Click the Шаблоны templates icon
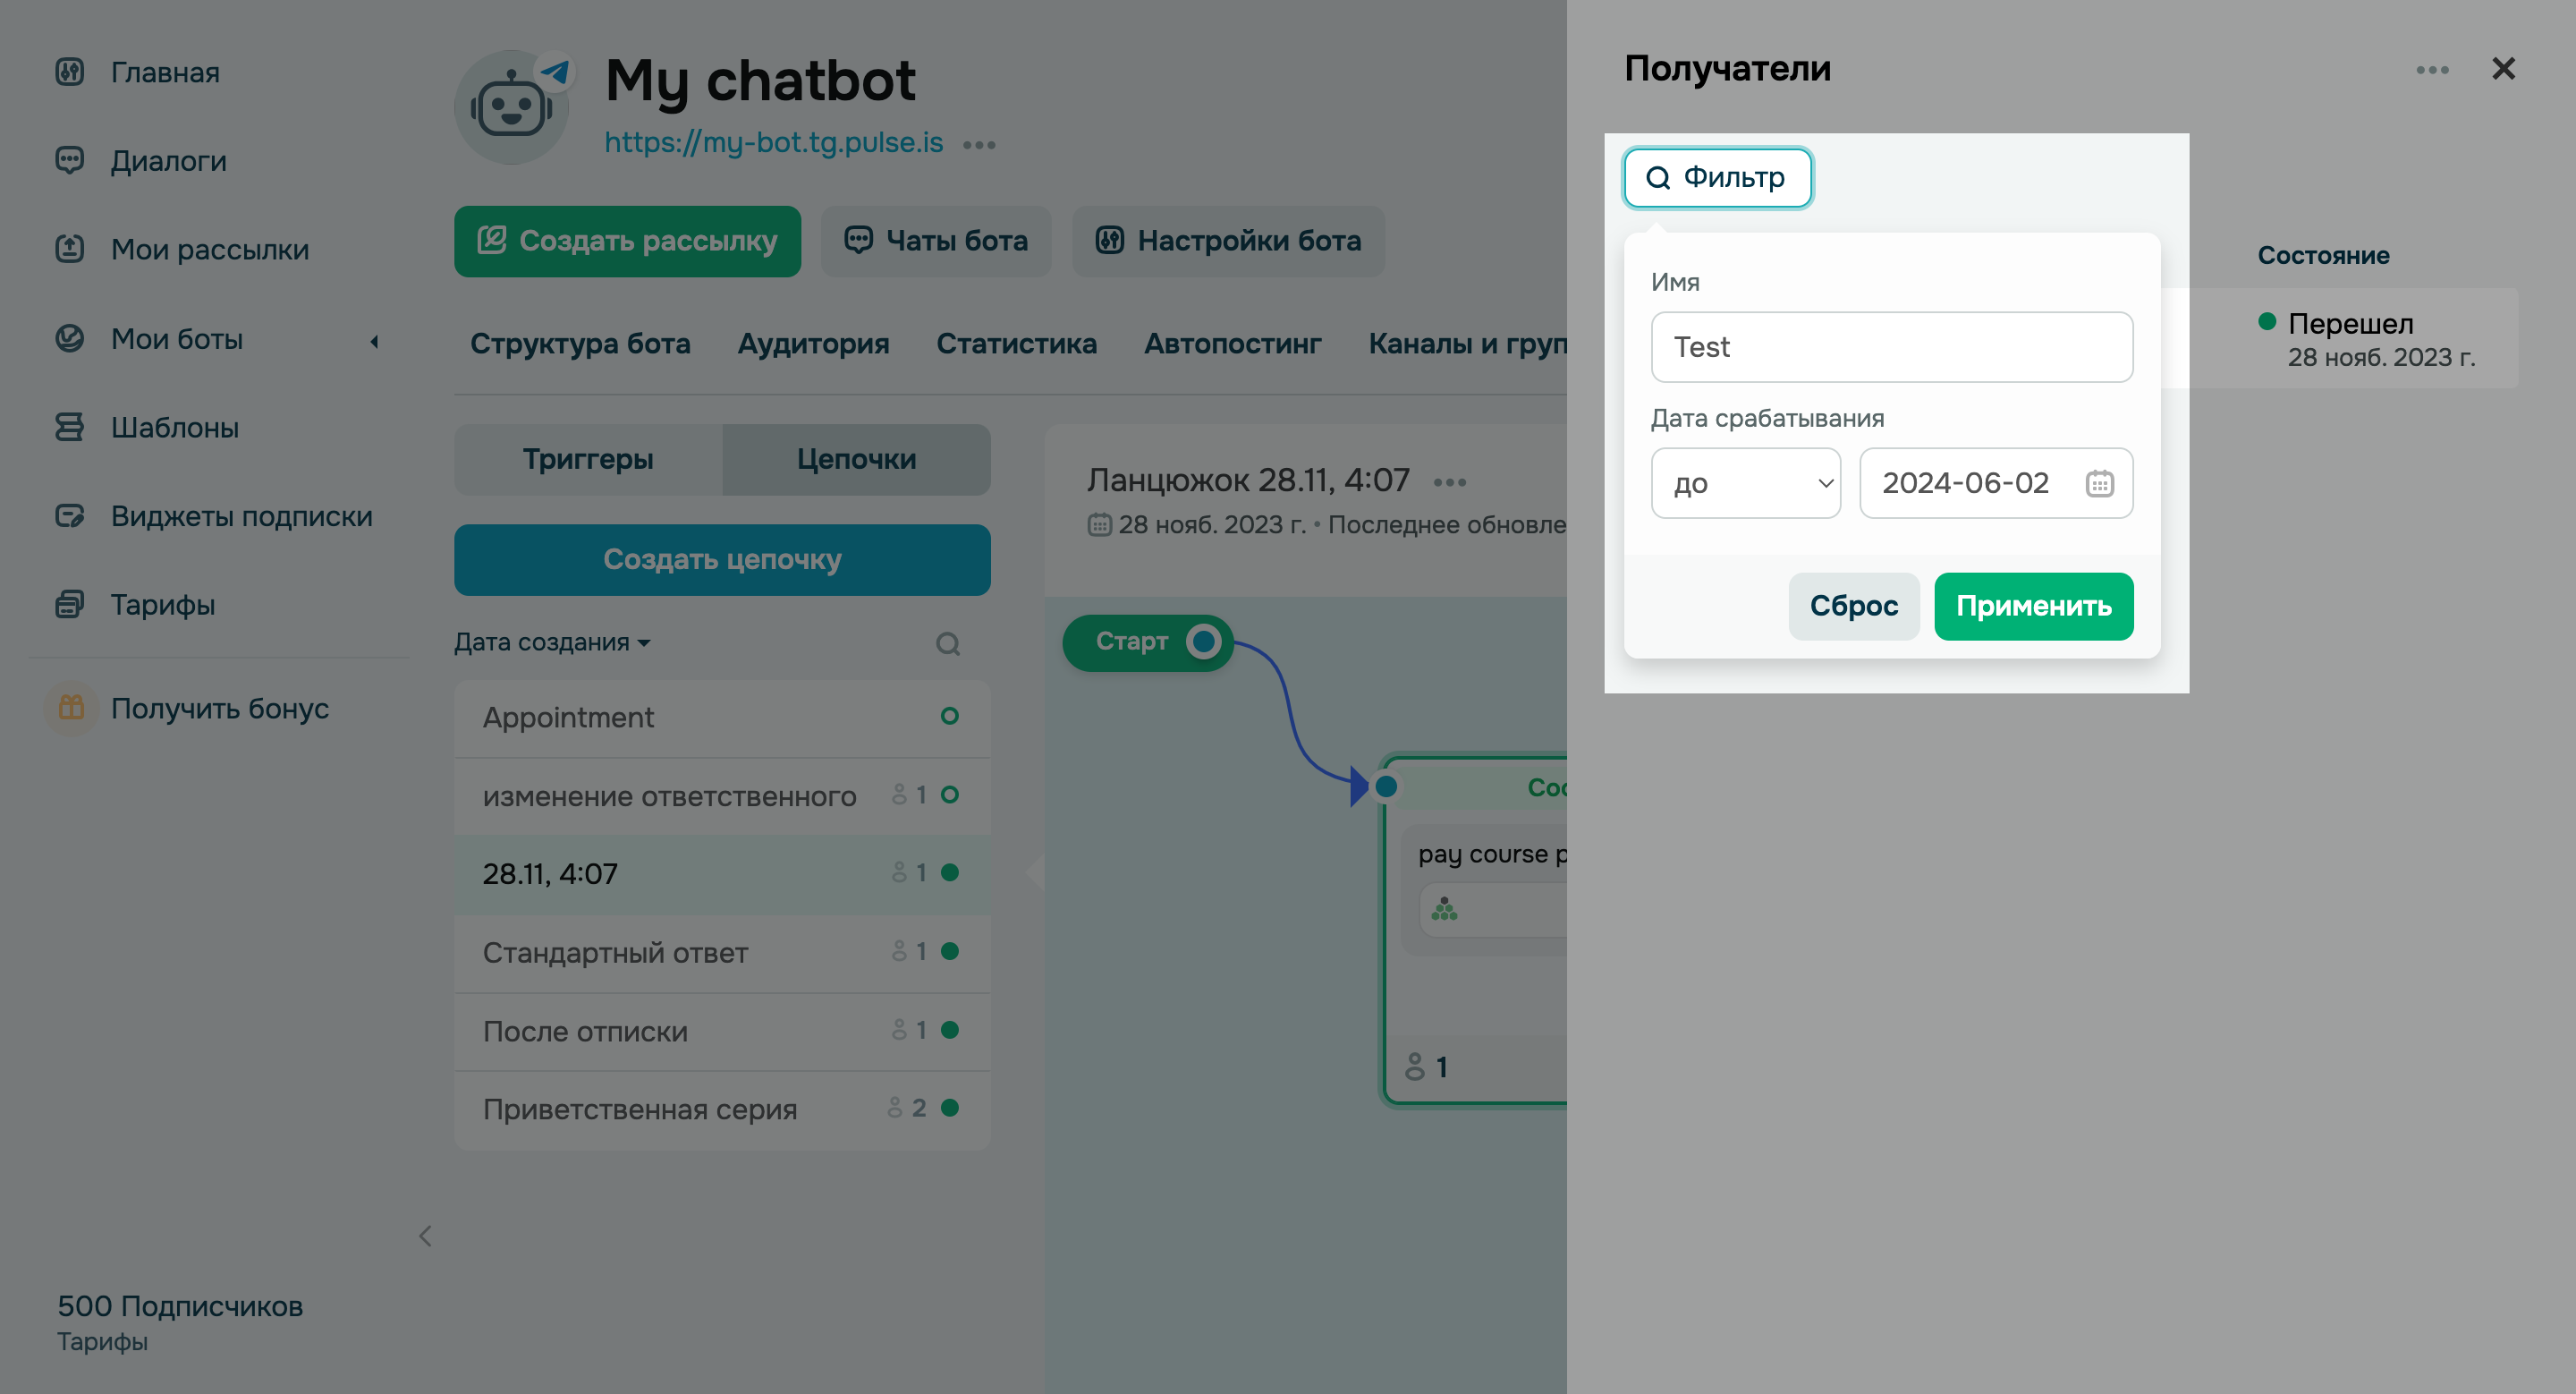The height and width of the screenshot is (1394, 2576). 70,427
